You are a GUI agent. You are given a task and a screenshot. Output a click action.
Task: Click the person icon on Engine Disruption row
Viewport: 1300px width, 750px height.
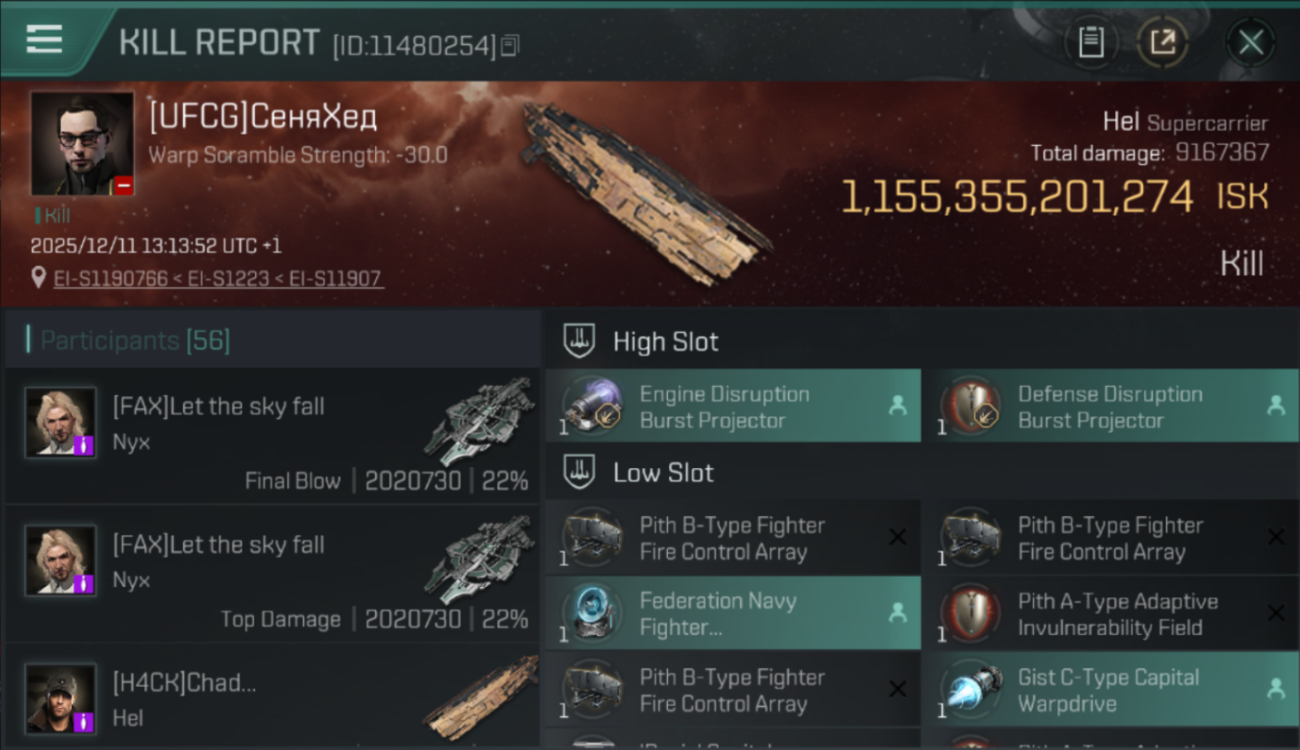tap(897, 406)
